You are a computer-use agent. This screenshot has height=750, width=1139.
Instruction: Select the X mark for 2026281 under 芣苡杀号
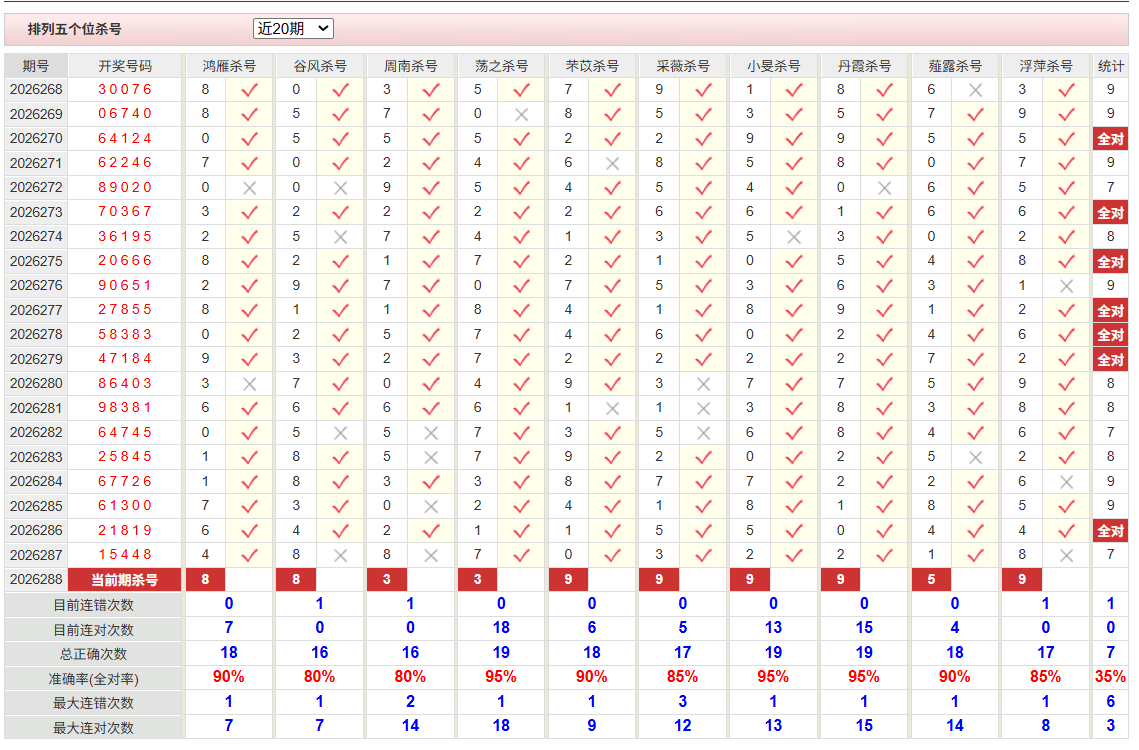612,408
